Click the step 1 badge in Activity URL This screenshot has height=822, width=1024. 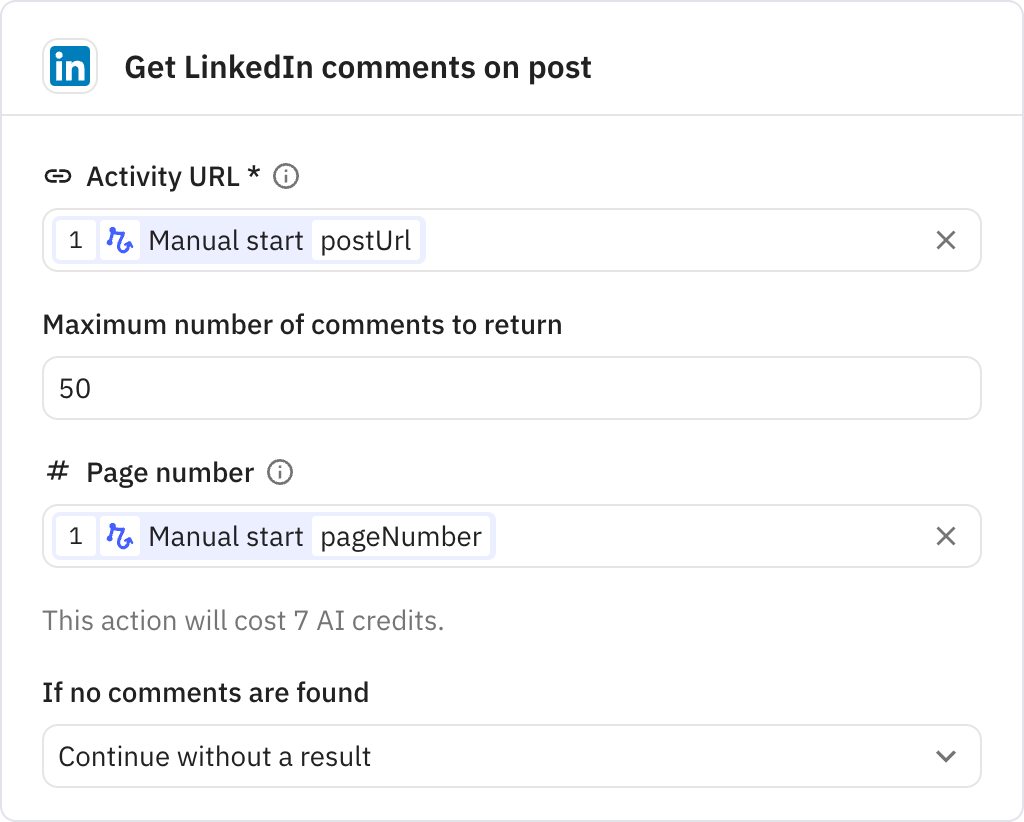pyautogui.click(x=76, y=240)
